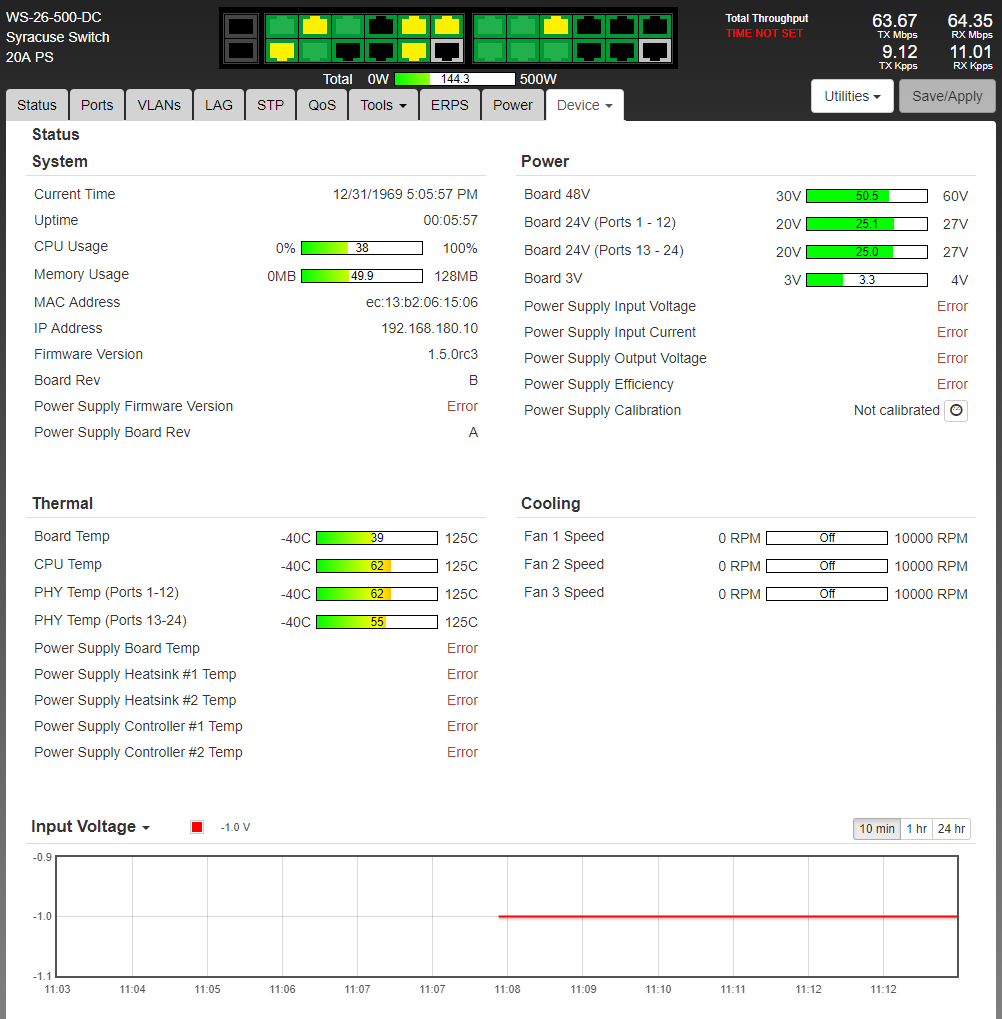Select the only yellow port in right port block

point(556,26)
